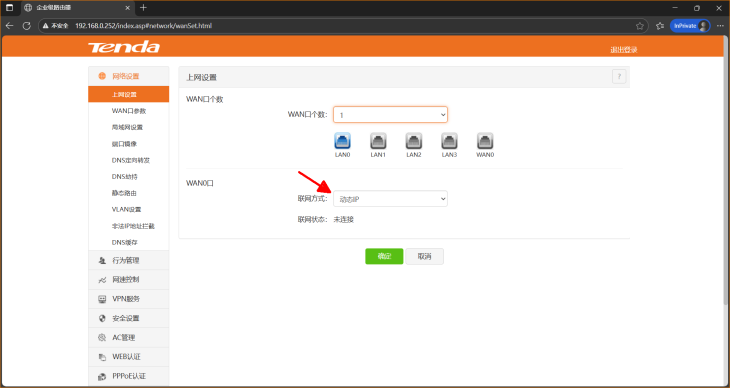Click the 不安全 site security warning

tap(55, 26)
